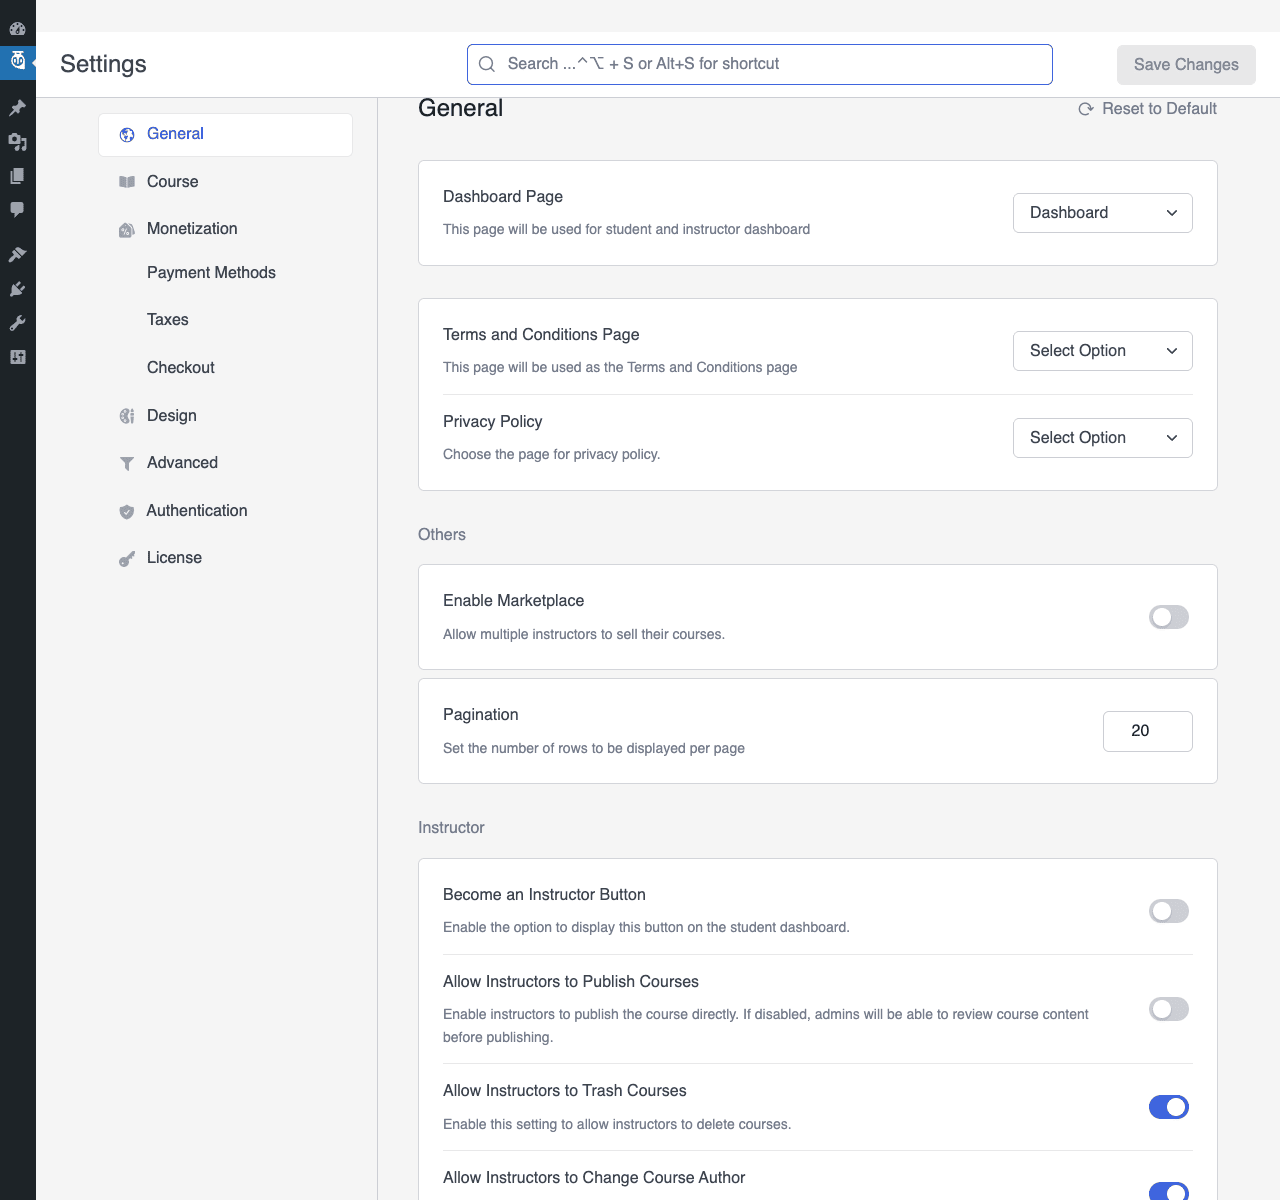Click the Save Changes button
Screen dimensions: 1280x1200
pos(1186,65)
